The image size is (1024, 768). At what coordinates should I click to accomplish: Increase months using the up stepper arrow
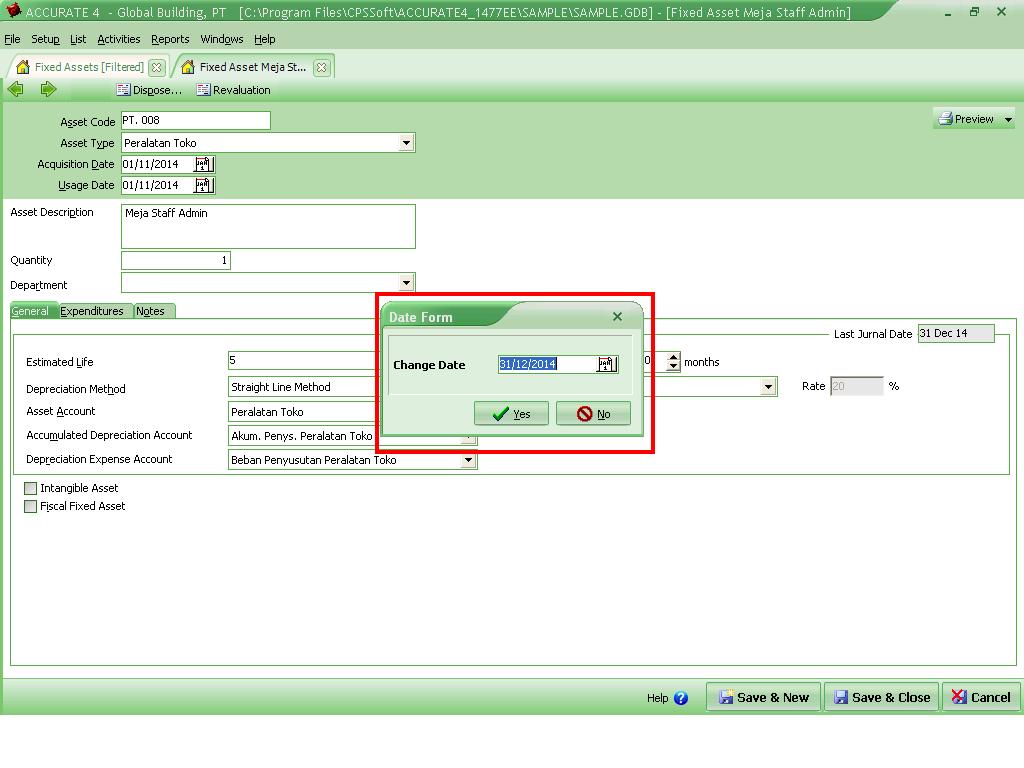[x=674, y=357]
